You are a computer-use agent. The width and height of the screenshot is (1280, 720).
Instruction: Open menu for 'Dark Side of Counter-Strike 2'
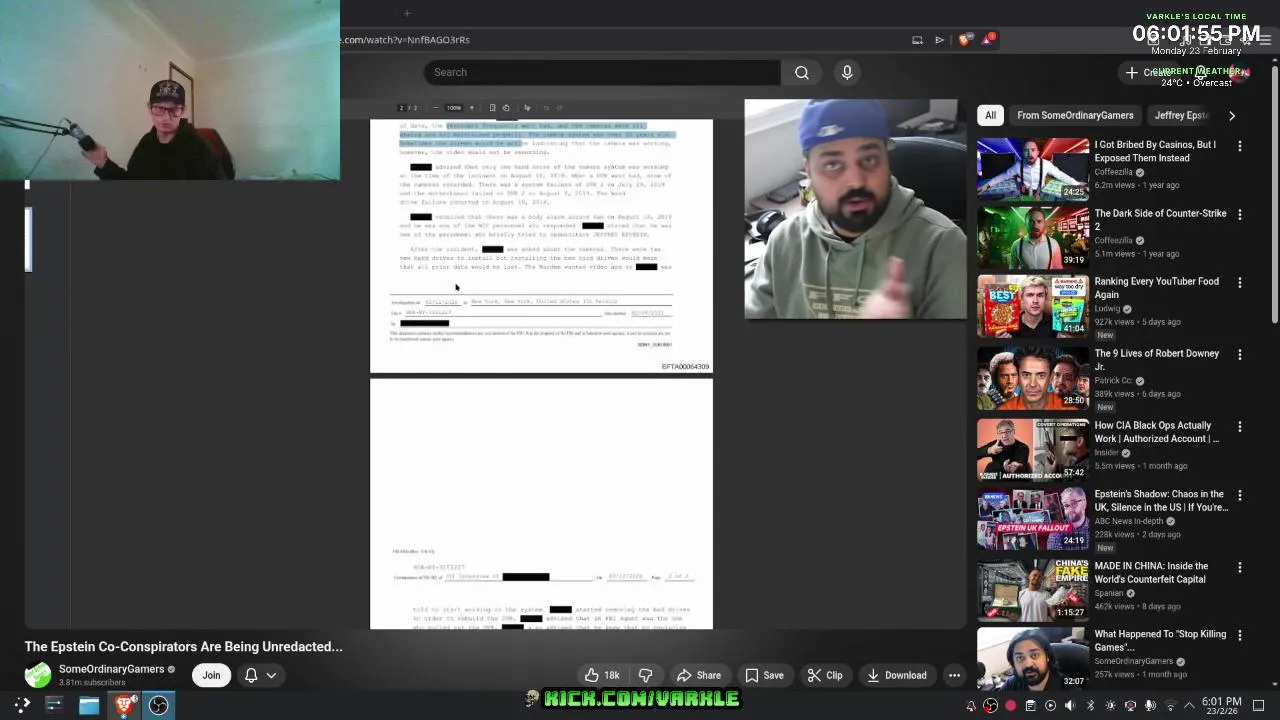pyautogui.click(x=1240, y=214)
